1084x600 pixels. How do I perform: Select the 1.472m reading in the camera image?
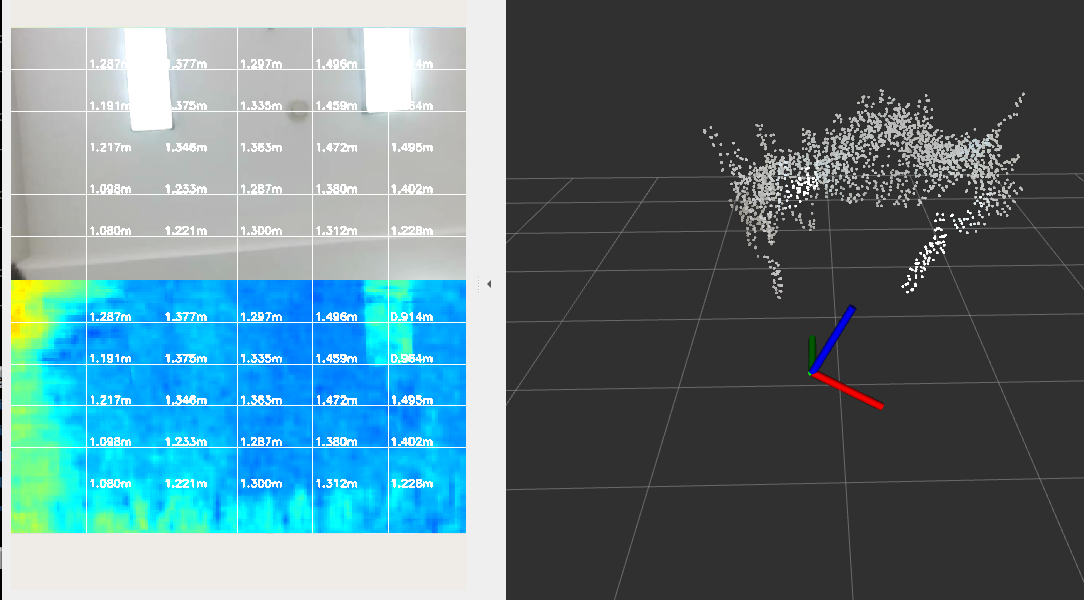(336, 148)
